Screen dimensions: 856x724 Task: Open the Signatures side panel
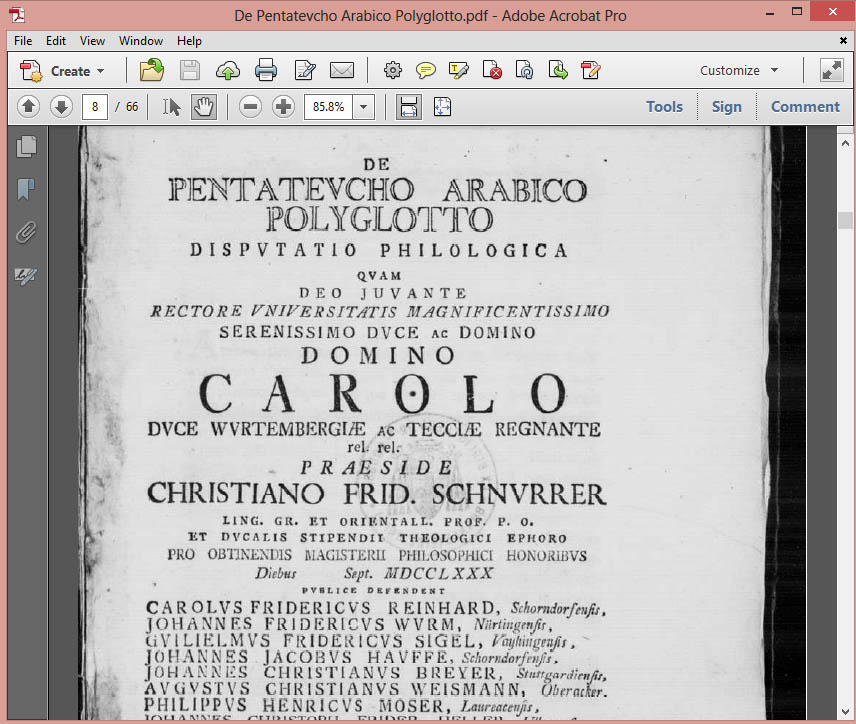click(27, 276)
